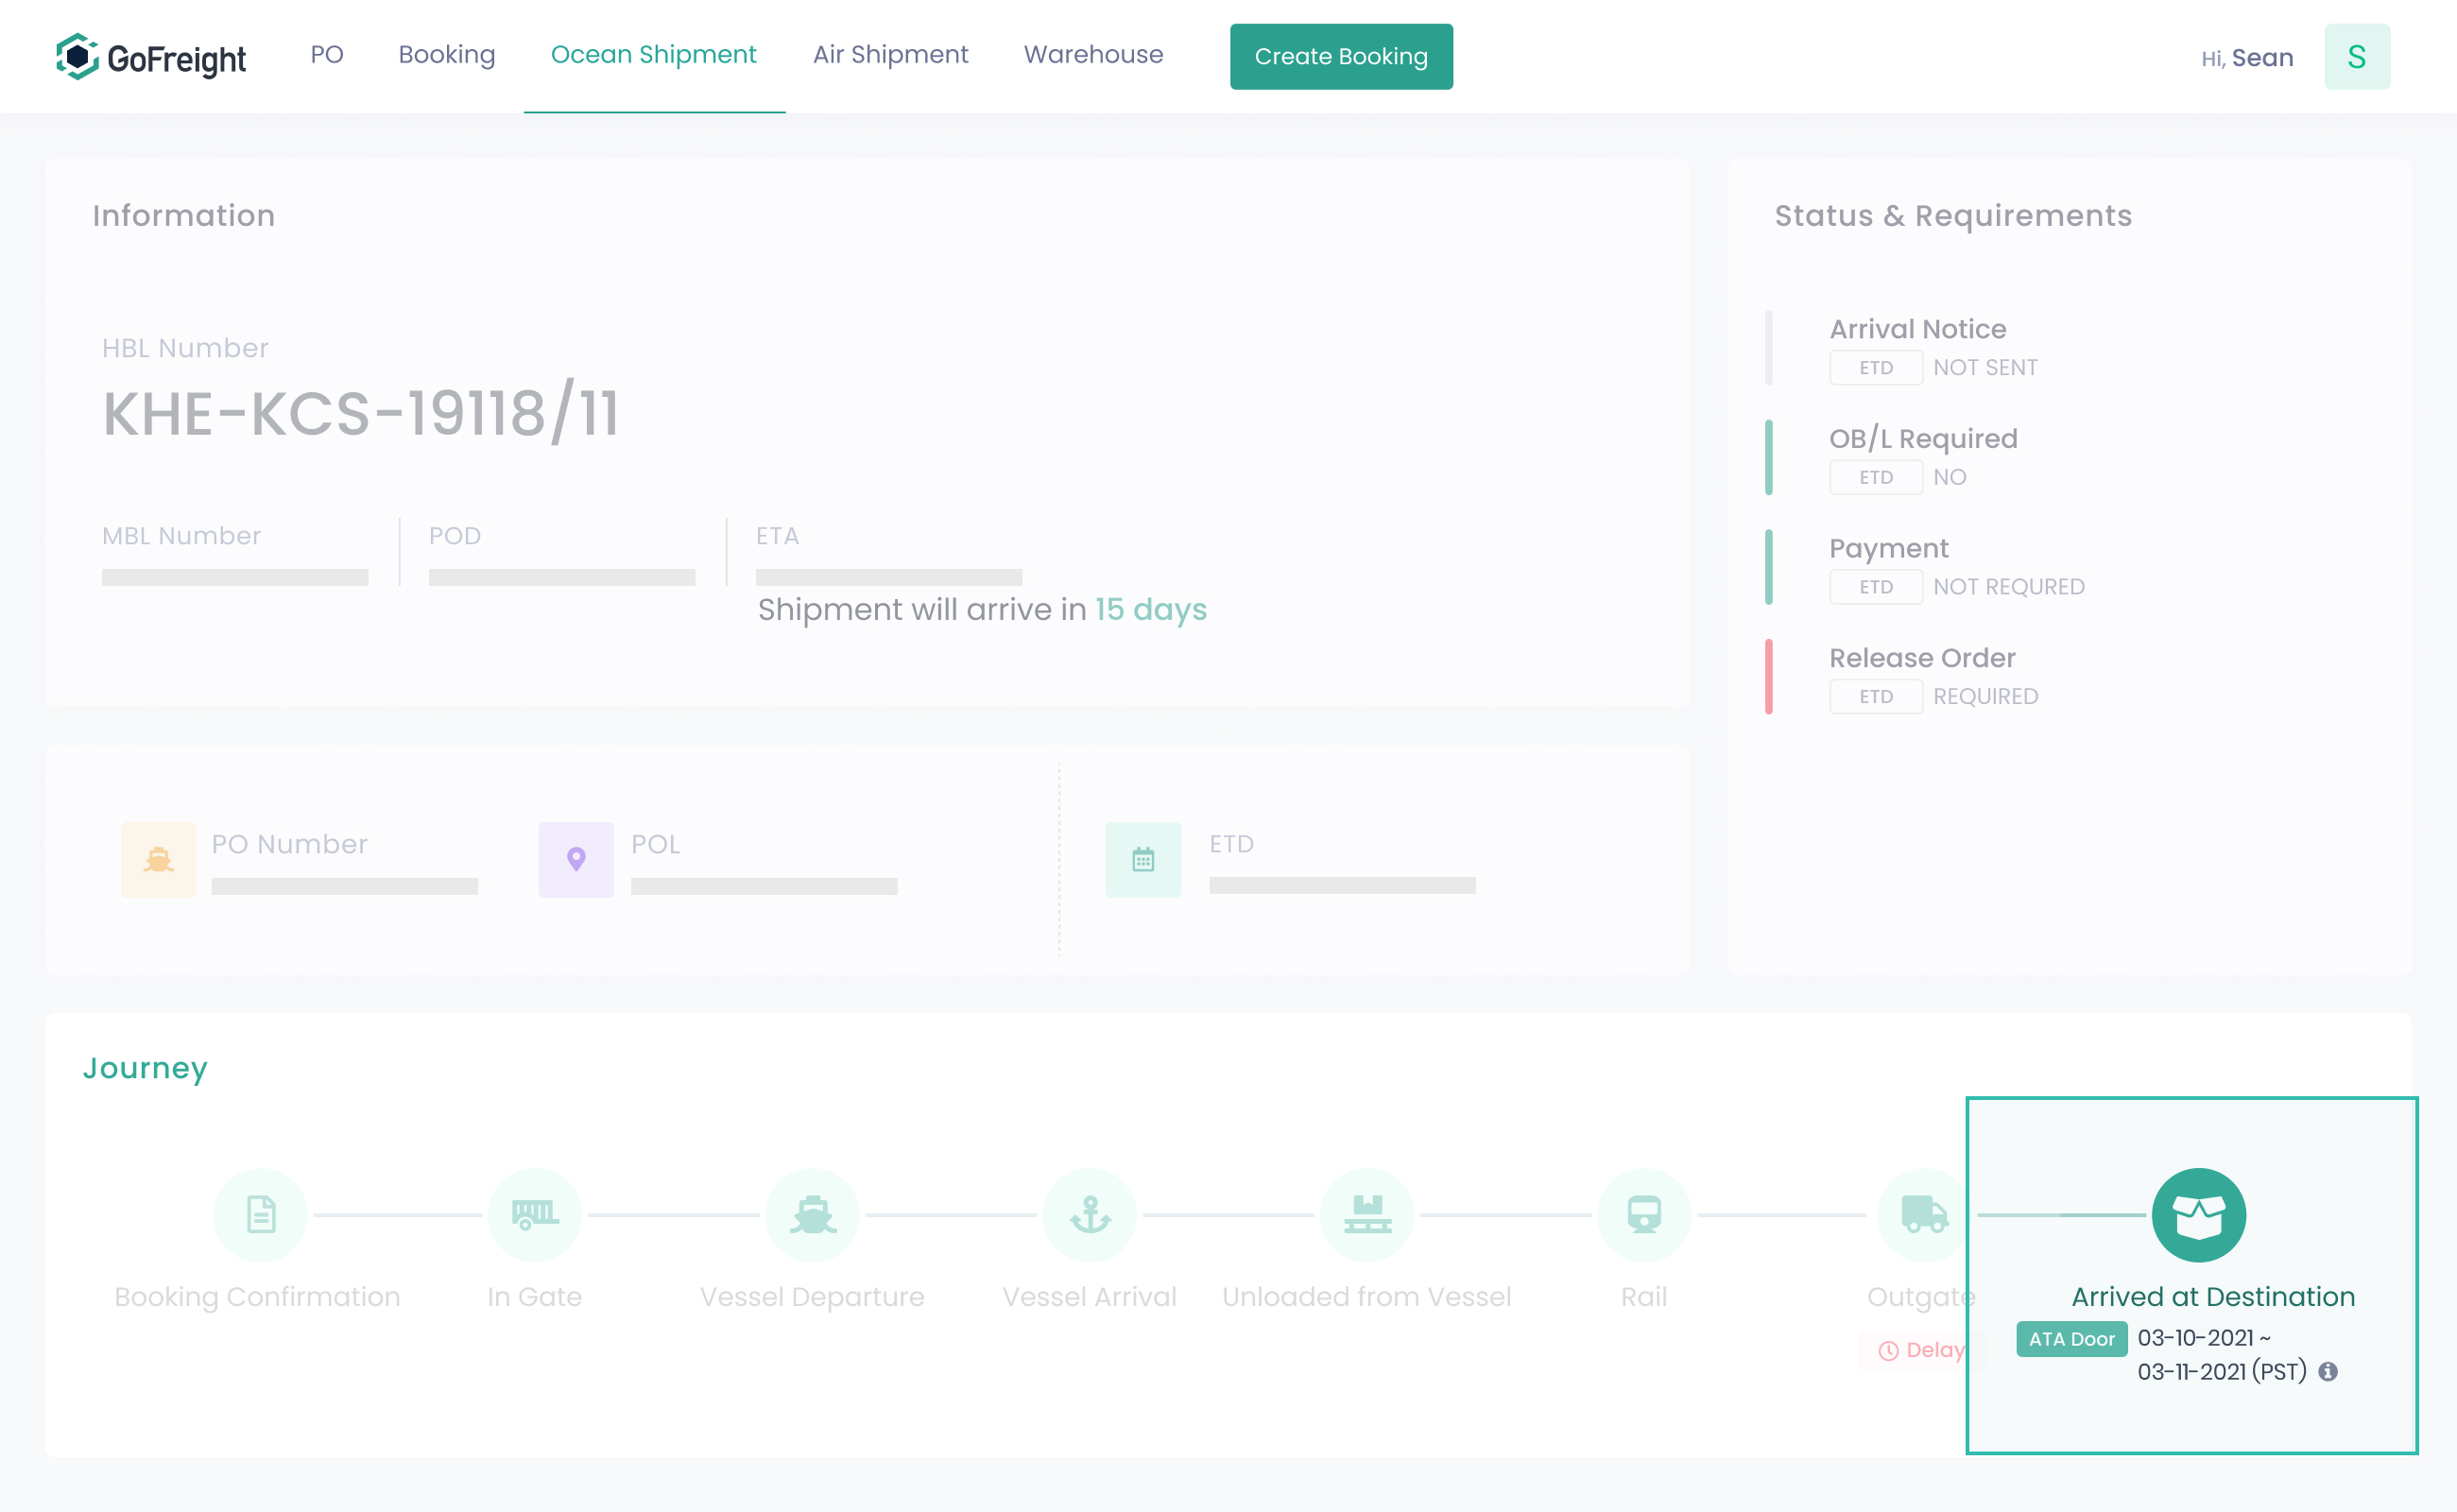Click the Booking Confirmation document icon
This screenshot has height=1512, width=2457.
(x=260, y=1215)
